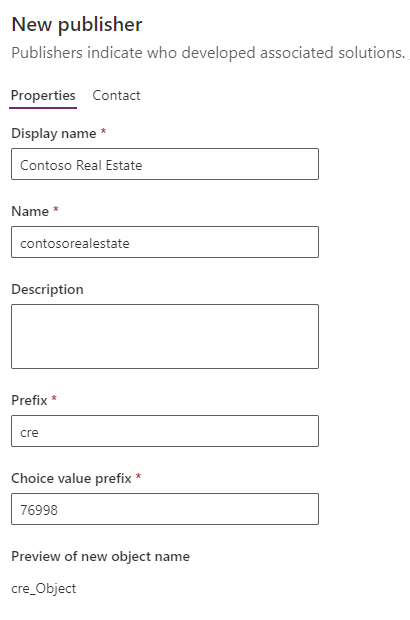Click the Name field label
Viewport: 410px width, 620px height.
pyautogui.click(x=30, y=211)
